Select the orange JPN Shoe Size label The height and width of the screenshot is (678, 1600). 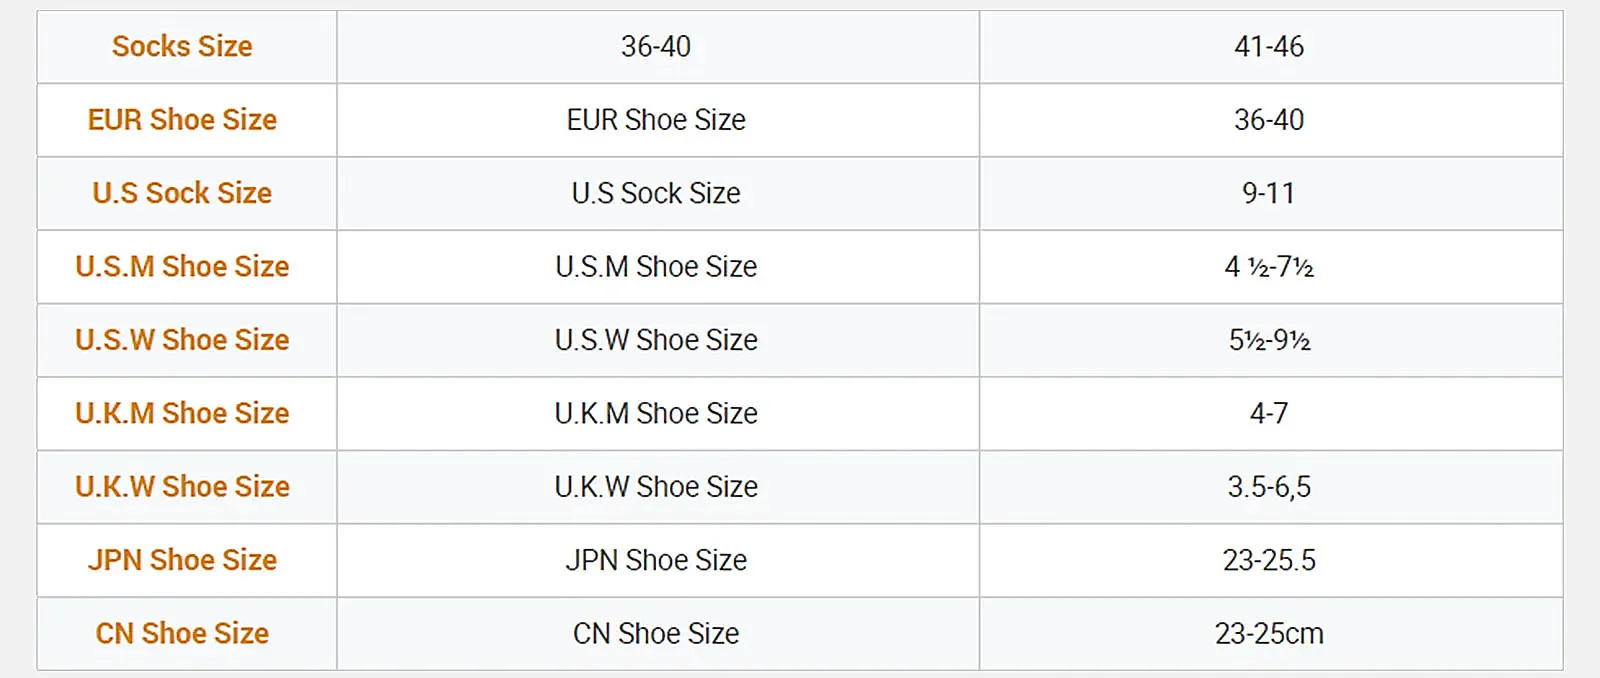pyautogui.click(x=182, y=560)
